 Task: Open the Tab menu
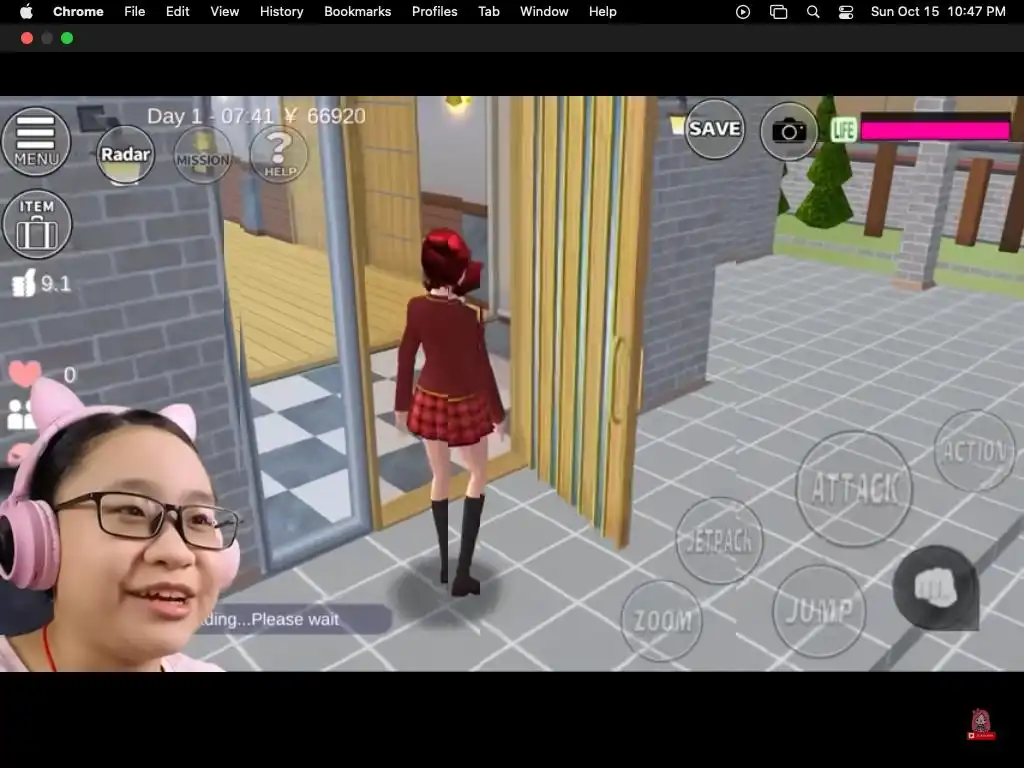click(x=488, y=12)
